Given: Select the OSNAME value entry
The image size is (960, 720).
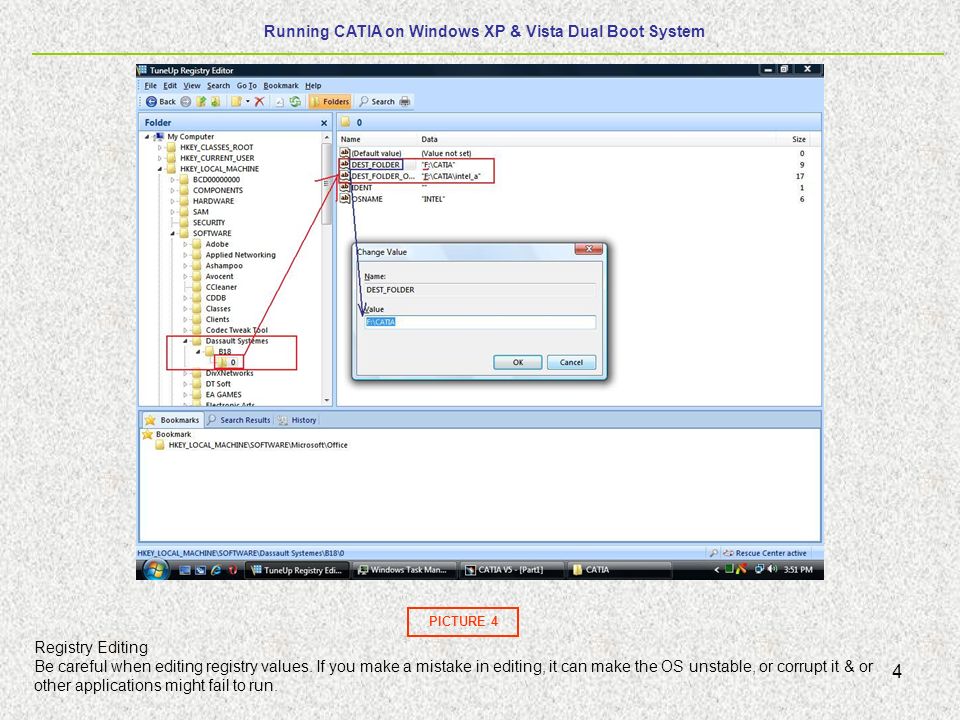Looking at the screenshot, I should [367, 199].
